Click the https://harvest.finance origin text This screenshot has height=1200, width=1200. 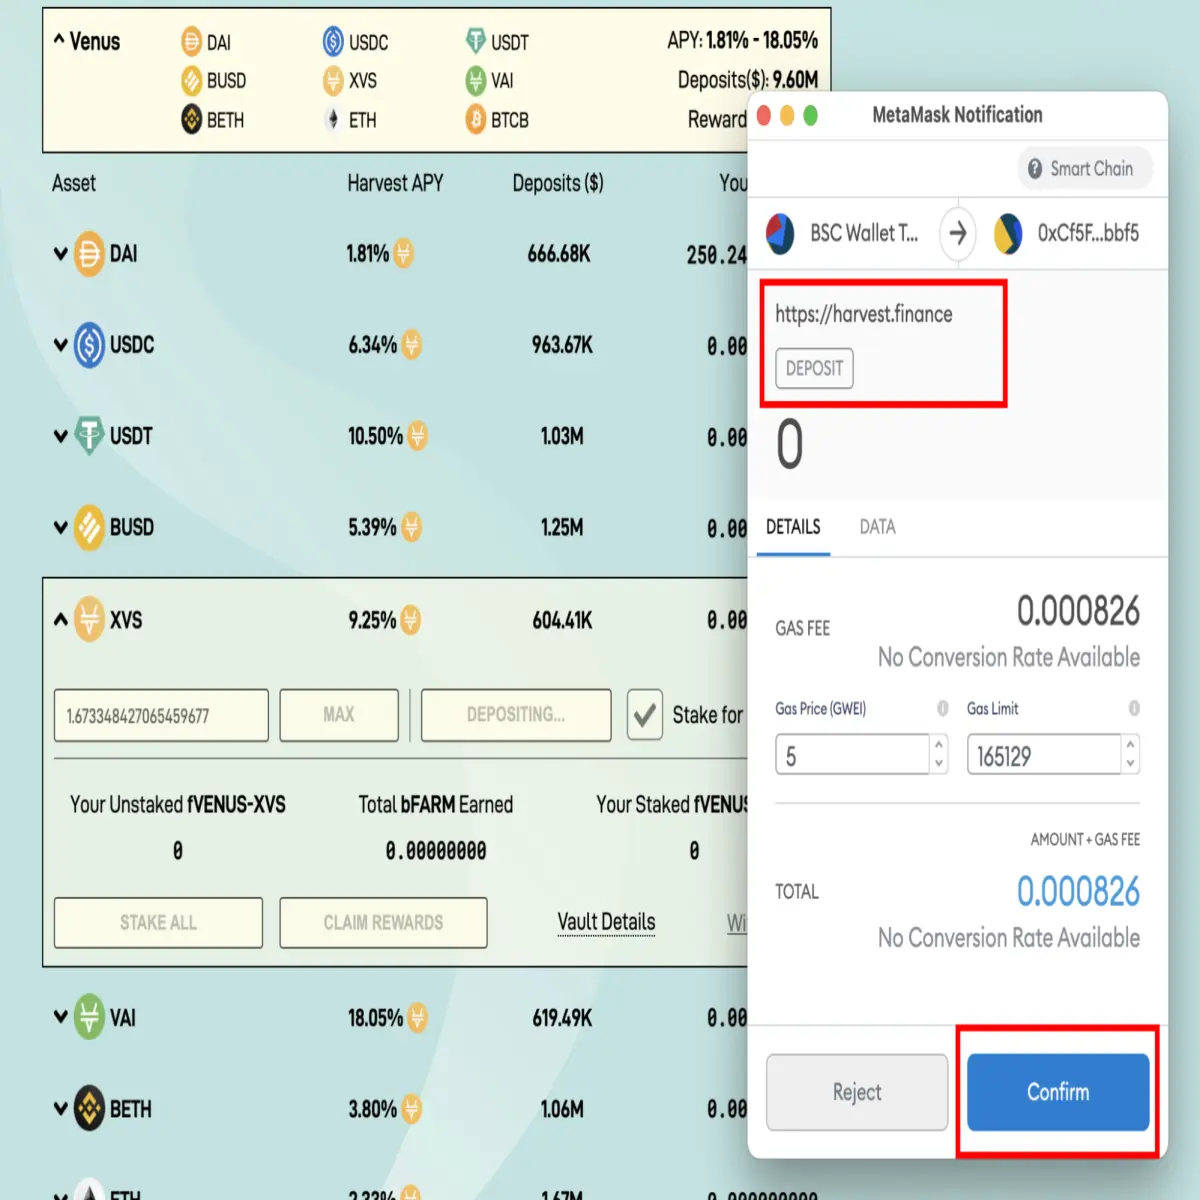[x=864, y=314]
